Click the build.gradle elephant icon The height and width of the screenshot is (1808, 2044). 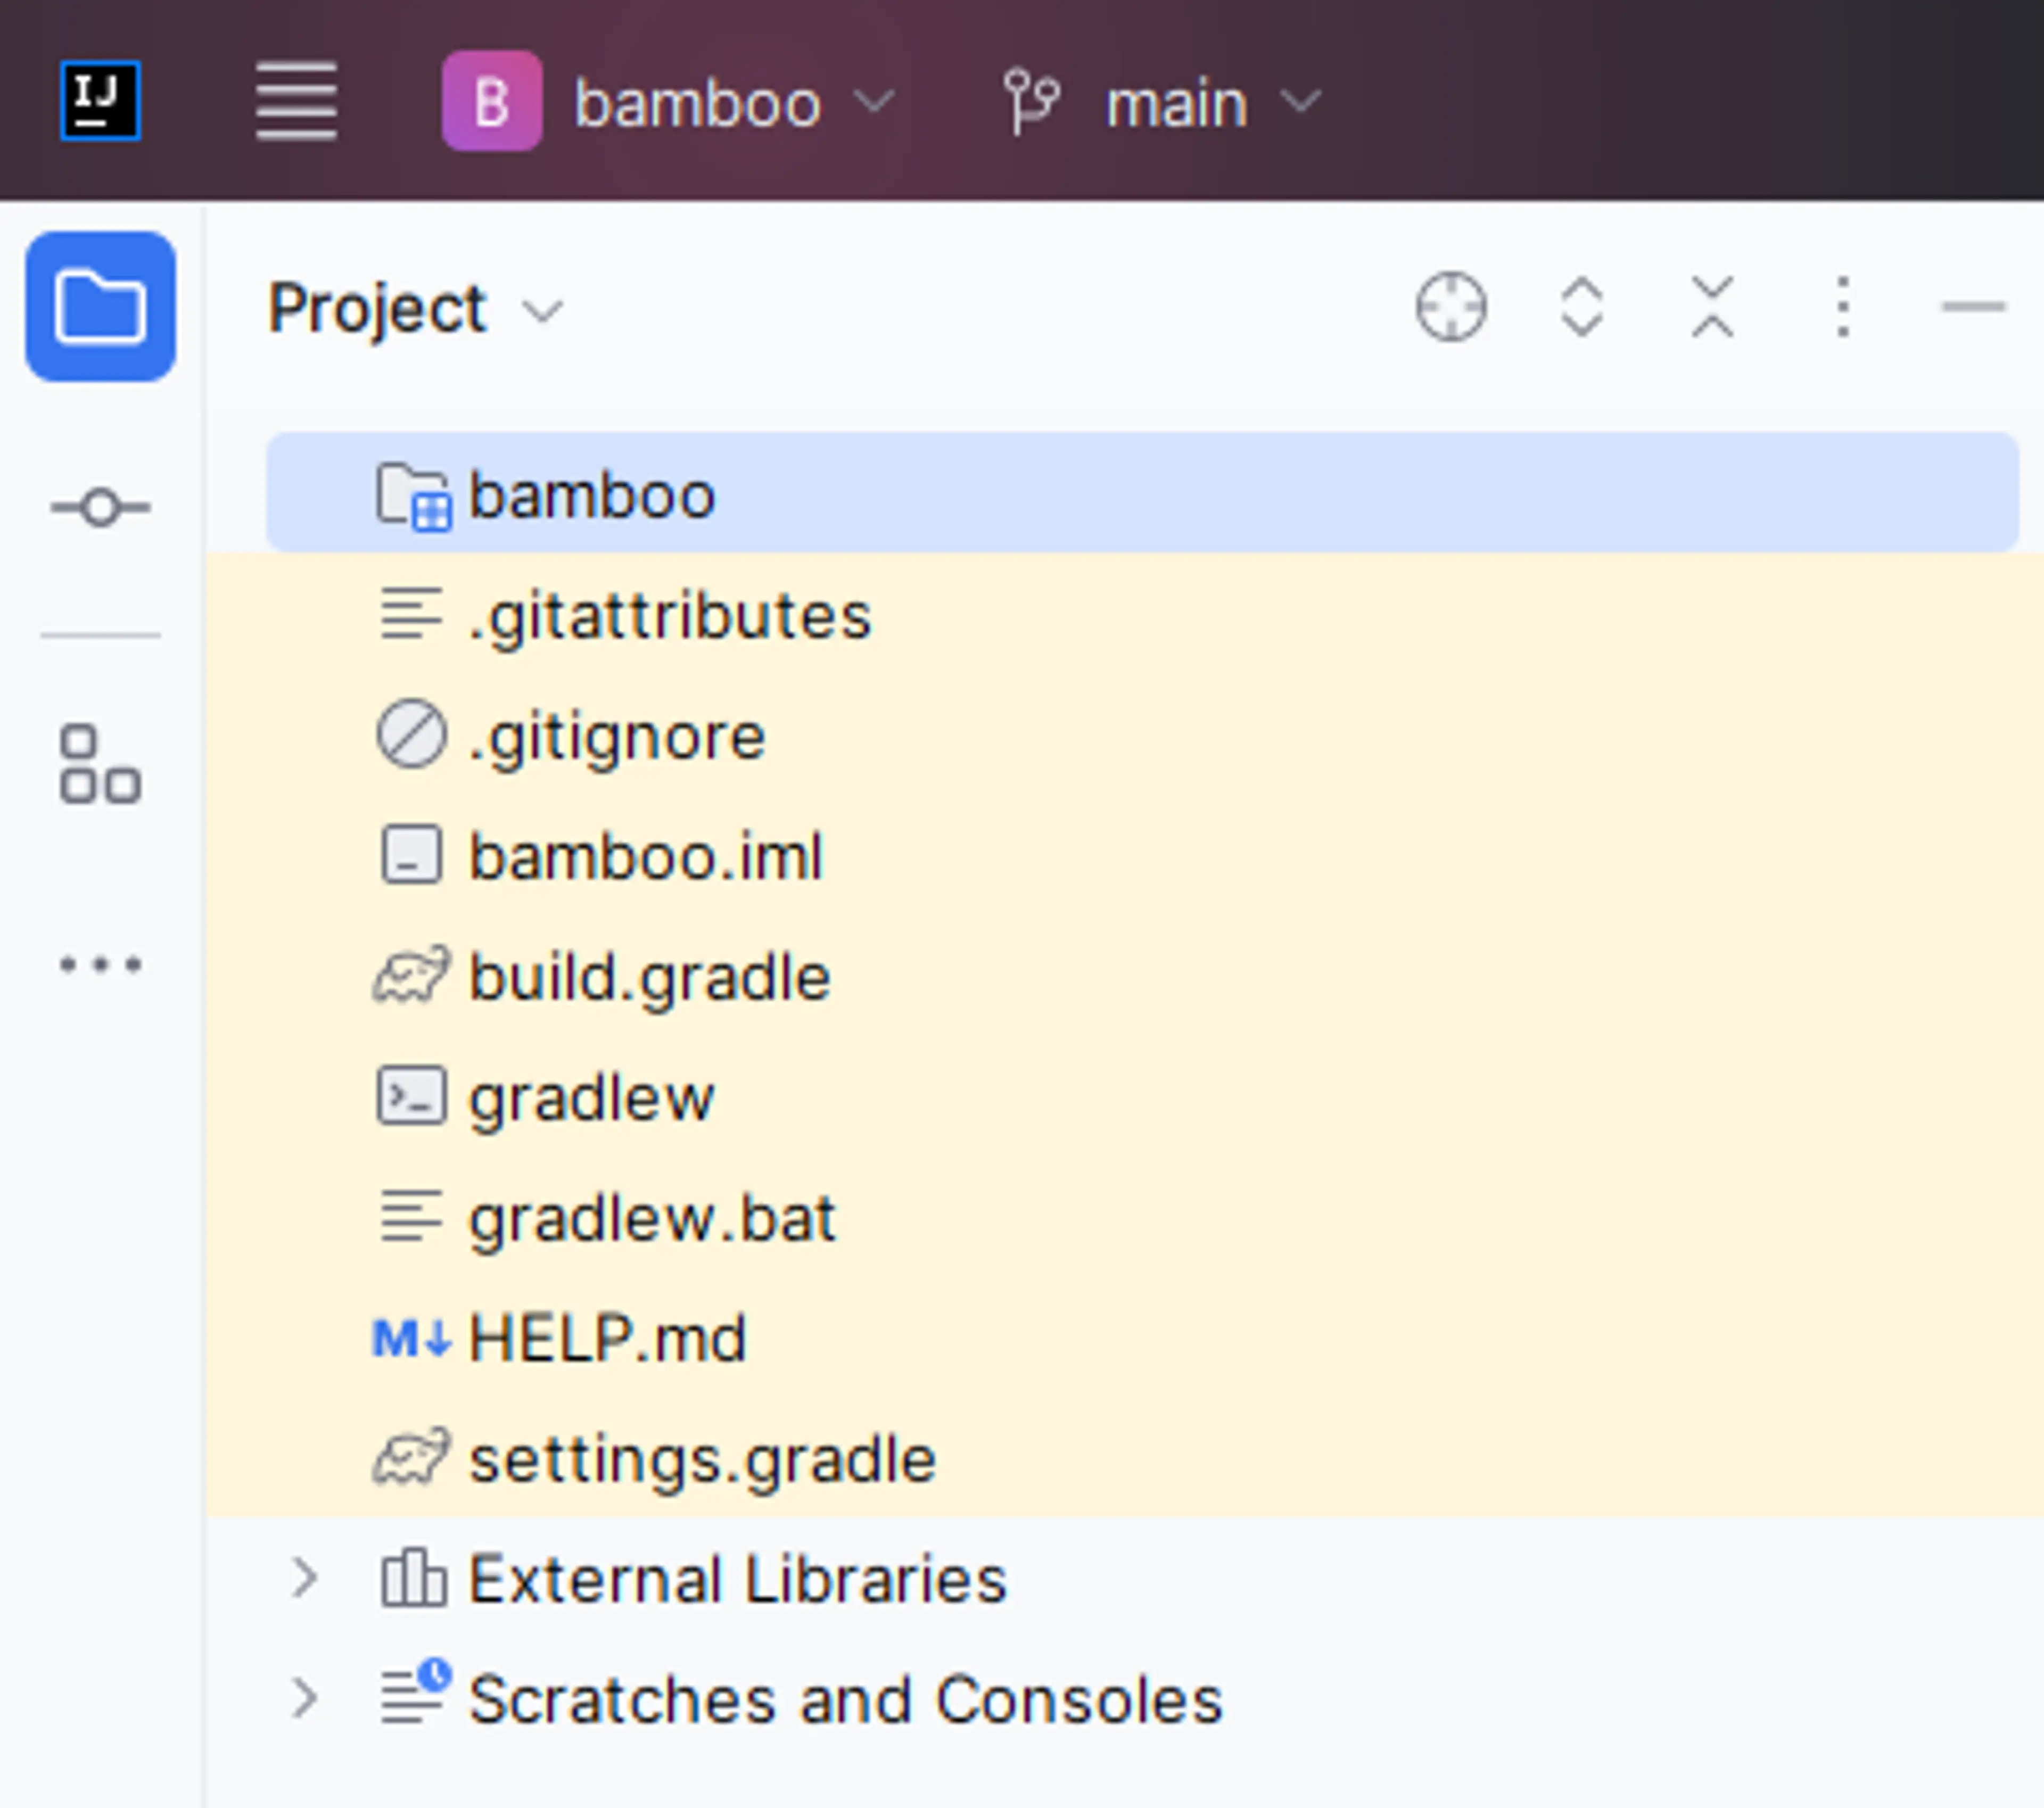tap(411, 975)
